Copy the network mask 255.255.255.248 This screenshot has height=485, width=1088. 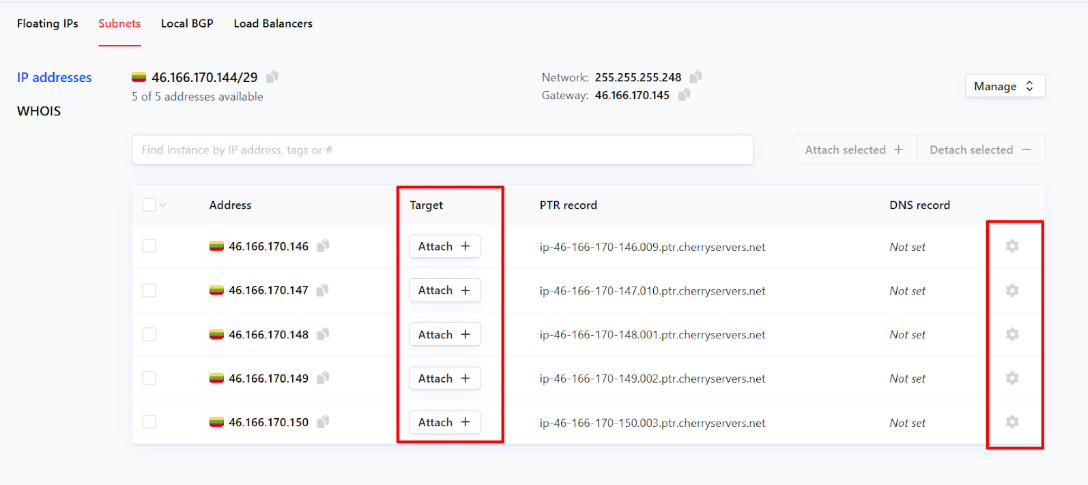696,77
